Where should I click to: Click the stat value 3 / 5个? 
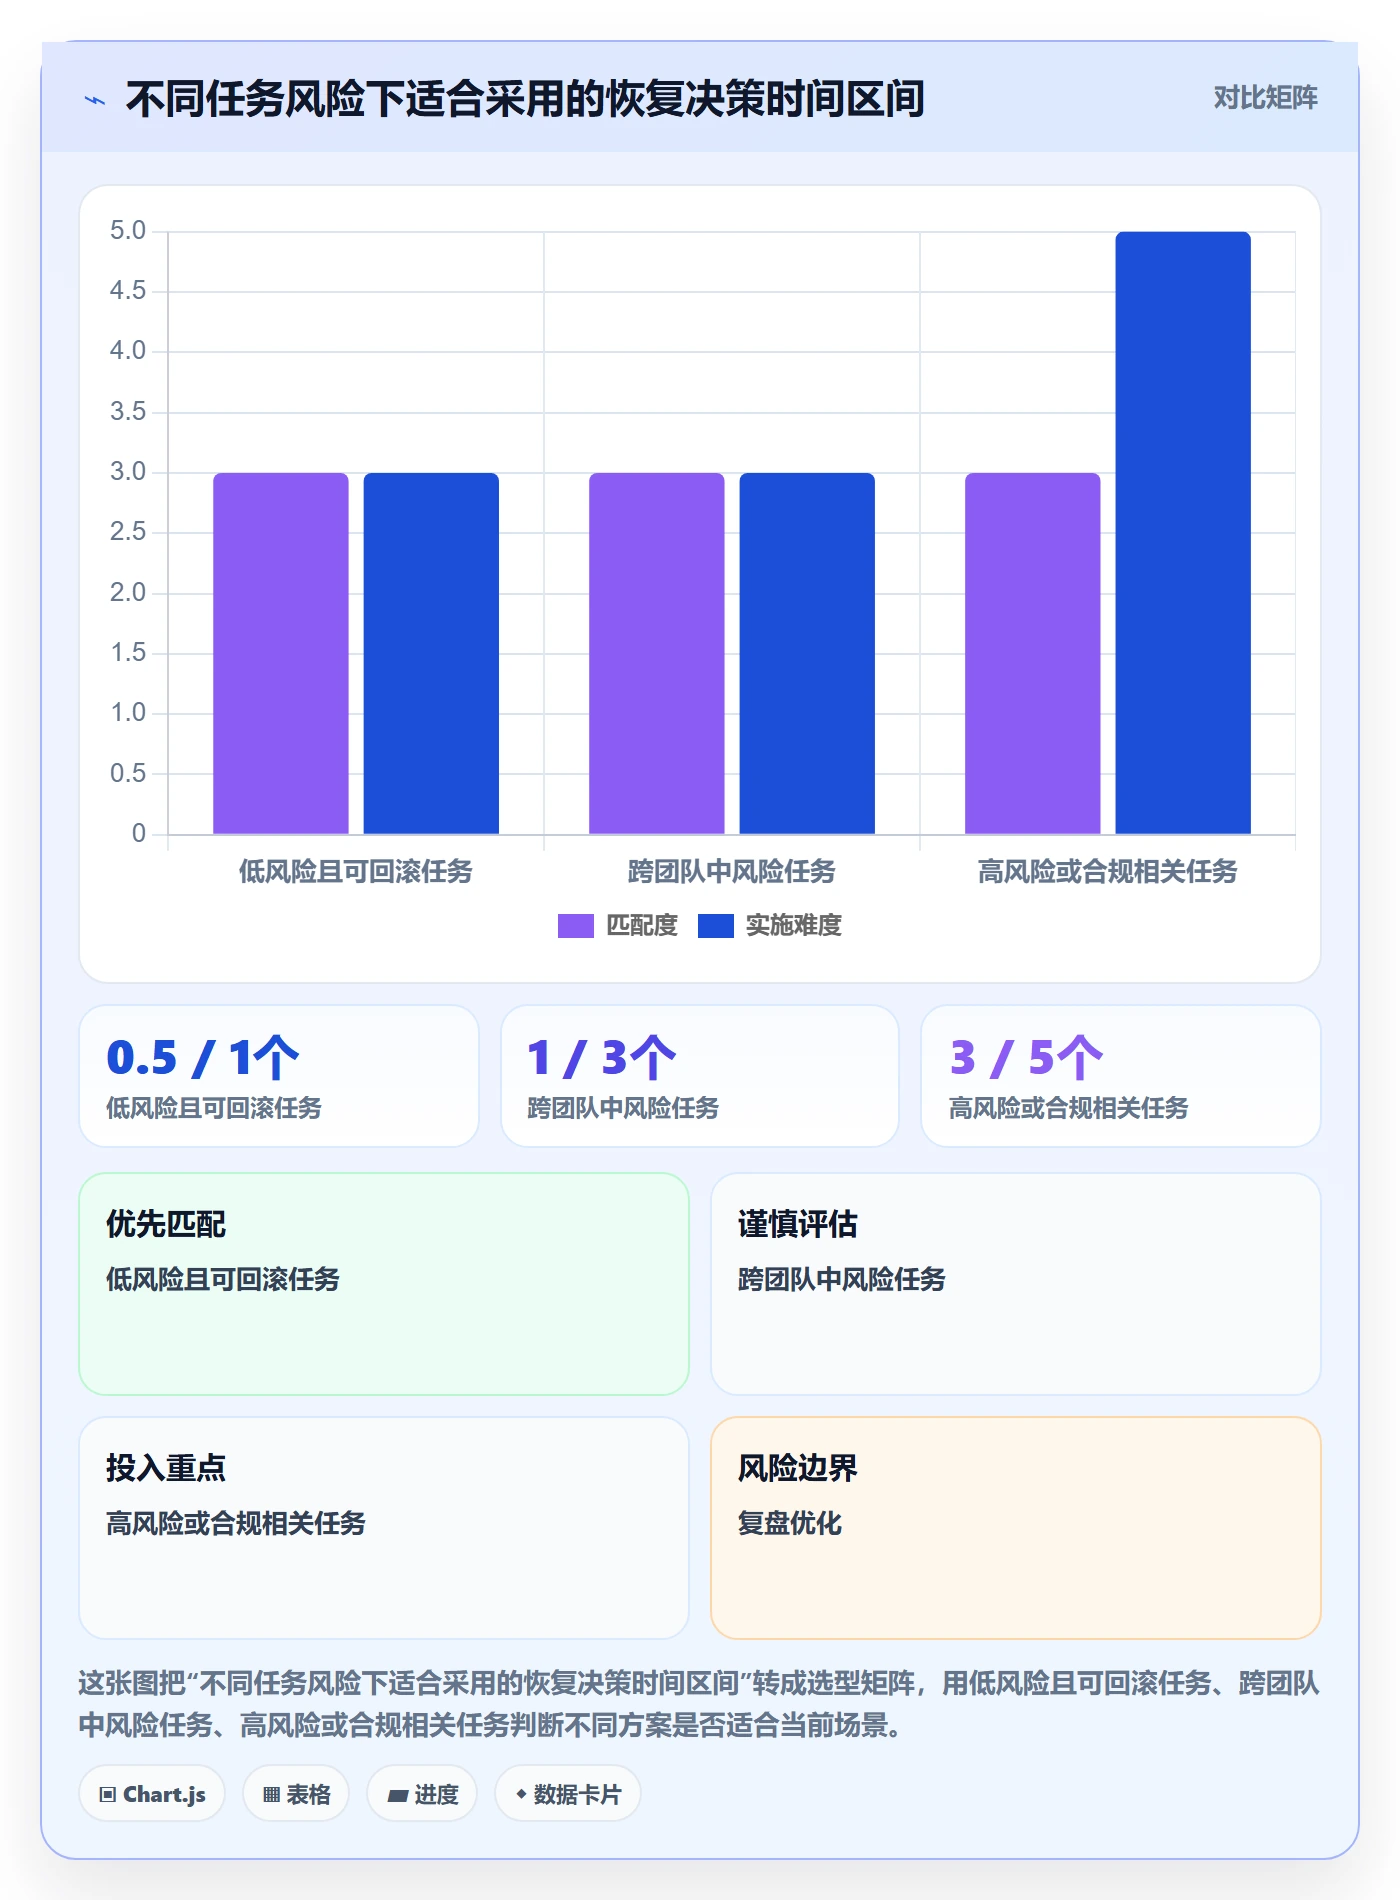1026,1057
